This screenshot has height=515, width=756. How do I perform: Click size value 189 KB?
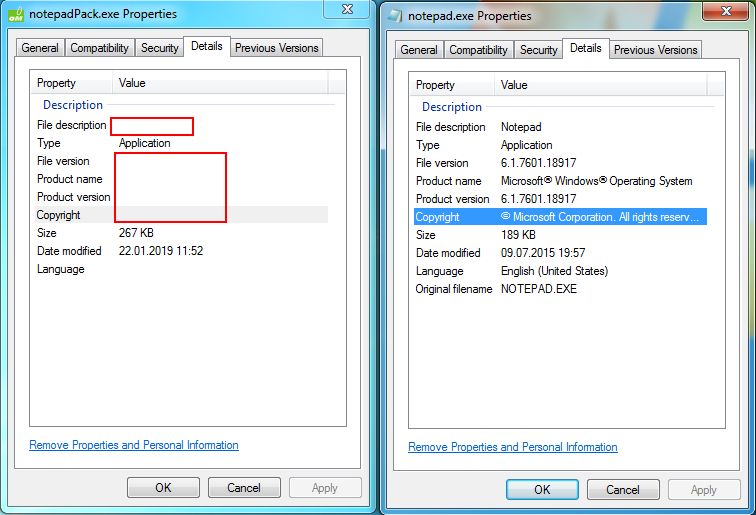[518, 235]
